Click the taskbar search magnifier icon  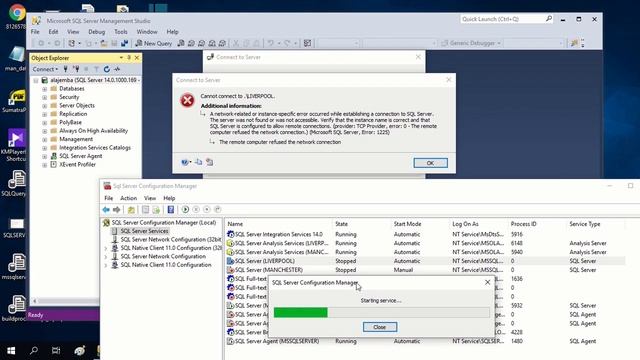(x=34, y=351)
